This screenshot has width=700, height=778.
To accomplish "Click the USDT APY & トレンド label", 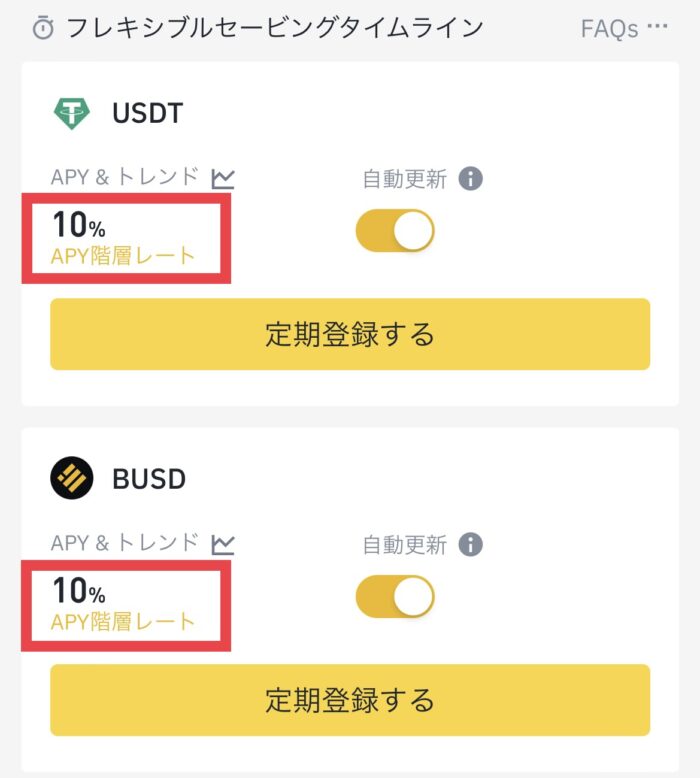I will [x=125, y=177].
